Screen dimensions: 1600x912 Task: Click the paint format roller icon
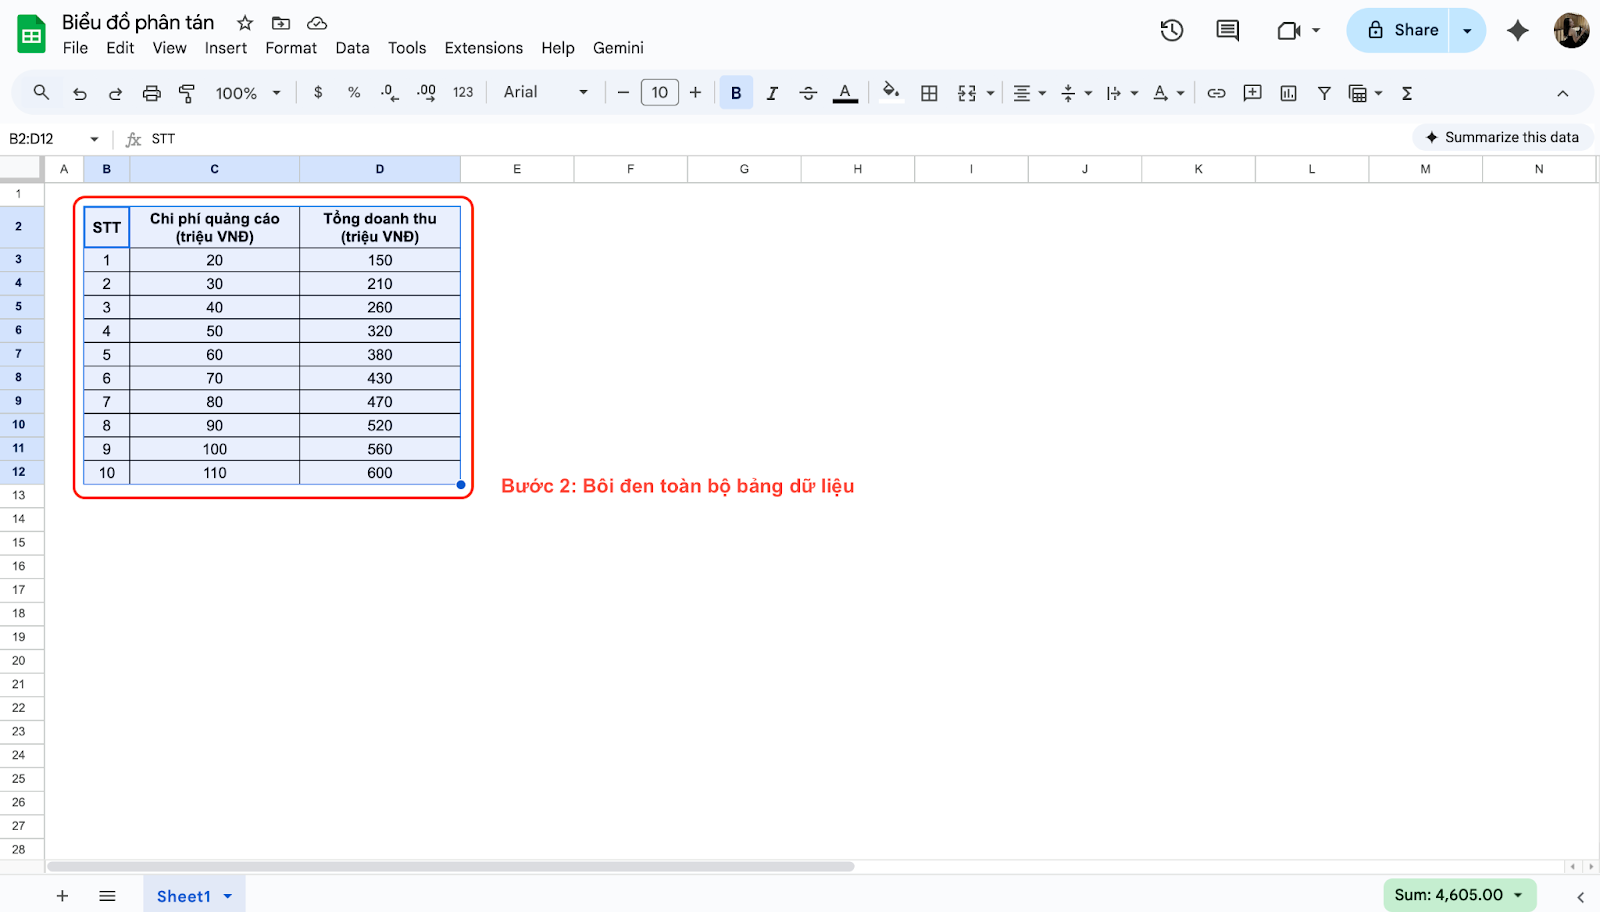click(x=187, y=93)
